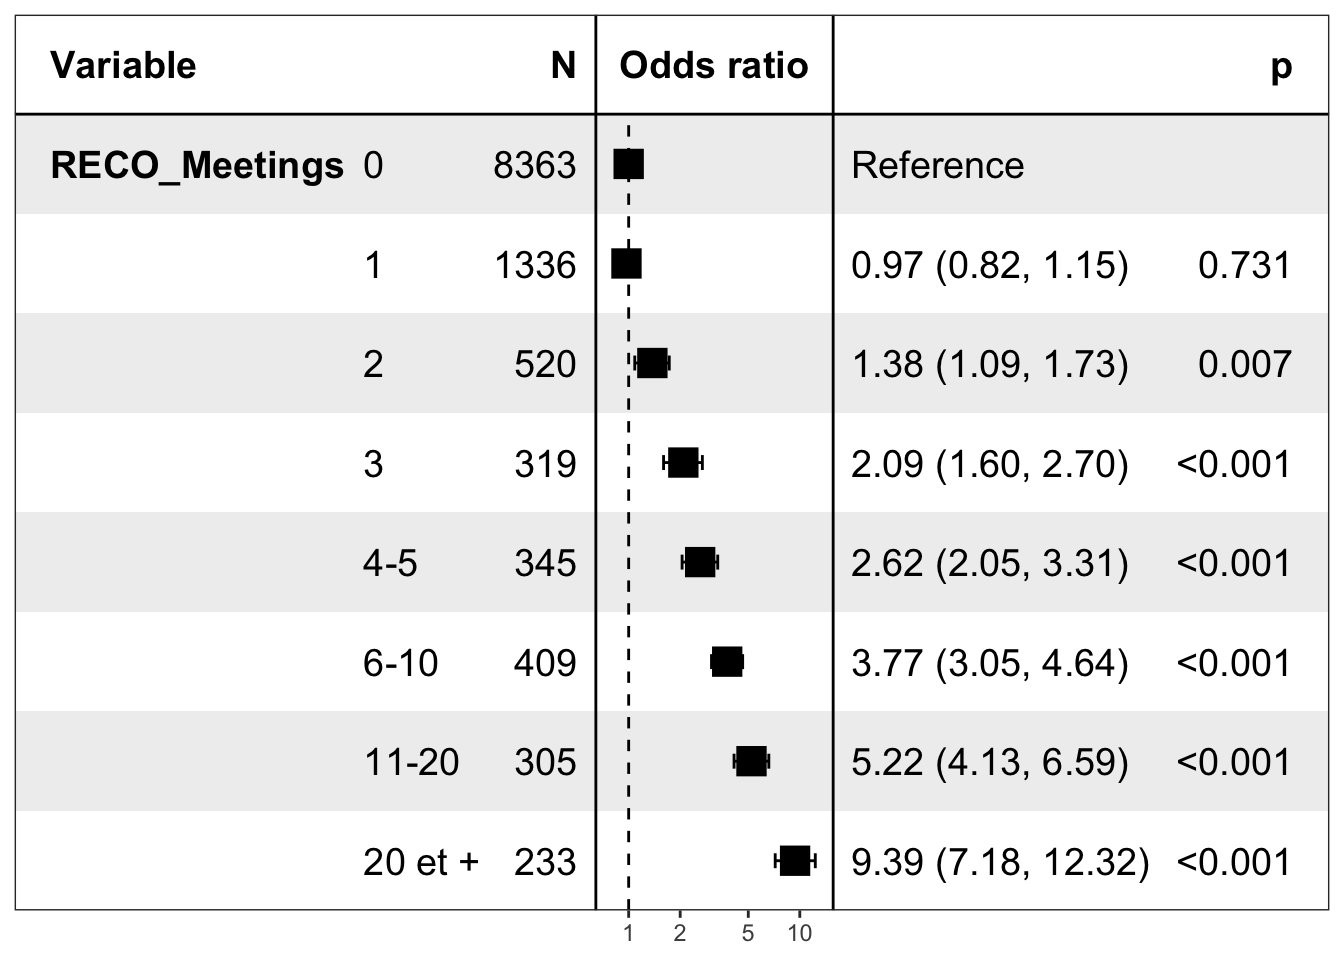Select the RECO_Meetings variable label
1344x960 pixels.
tap(197, 165)
